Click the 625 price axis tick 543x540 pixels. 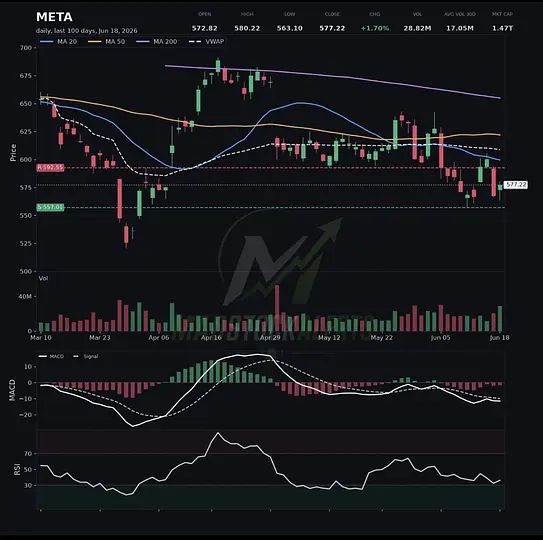coord(26,132)
